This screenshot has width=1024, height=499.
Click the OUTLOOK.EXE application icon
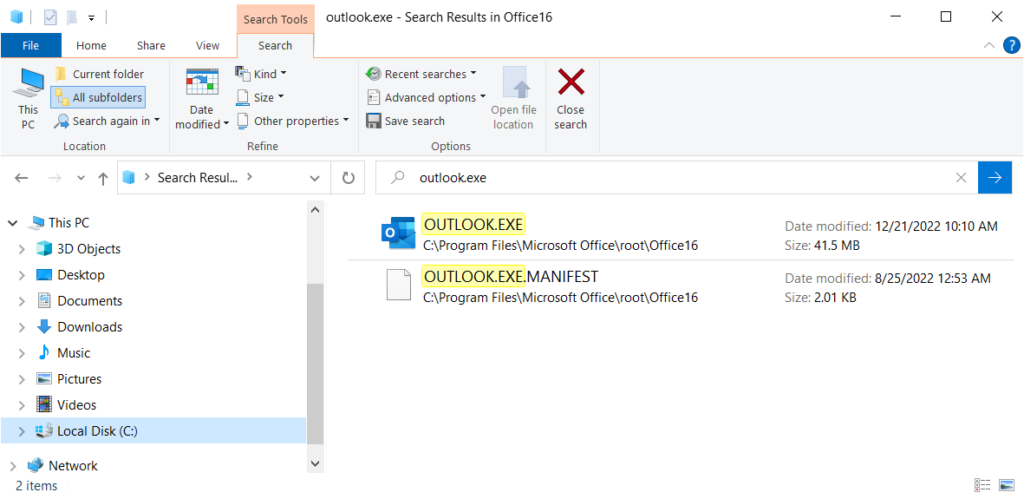[x=398, y=234]
